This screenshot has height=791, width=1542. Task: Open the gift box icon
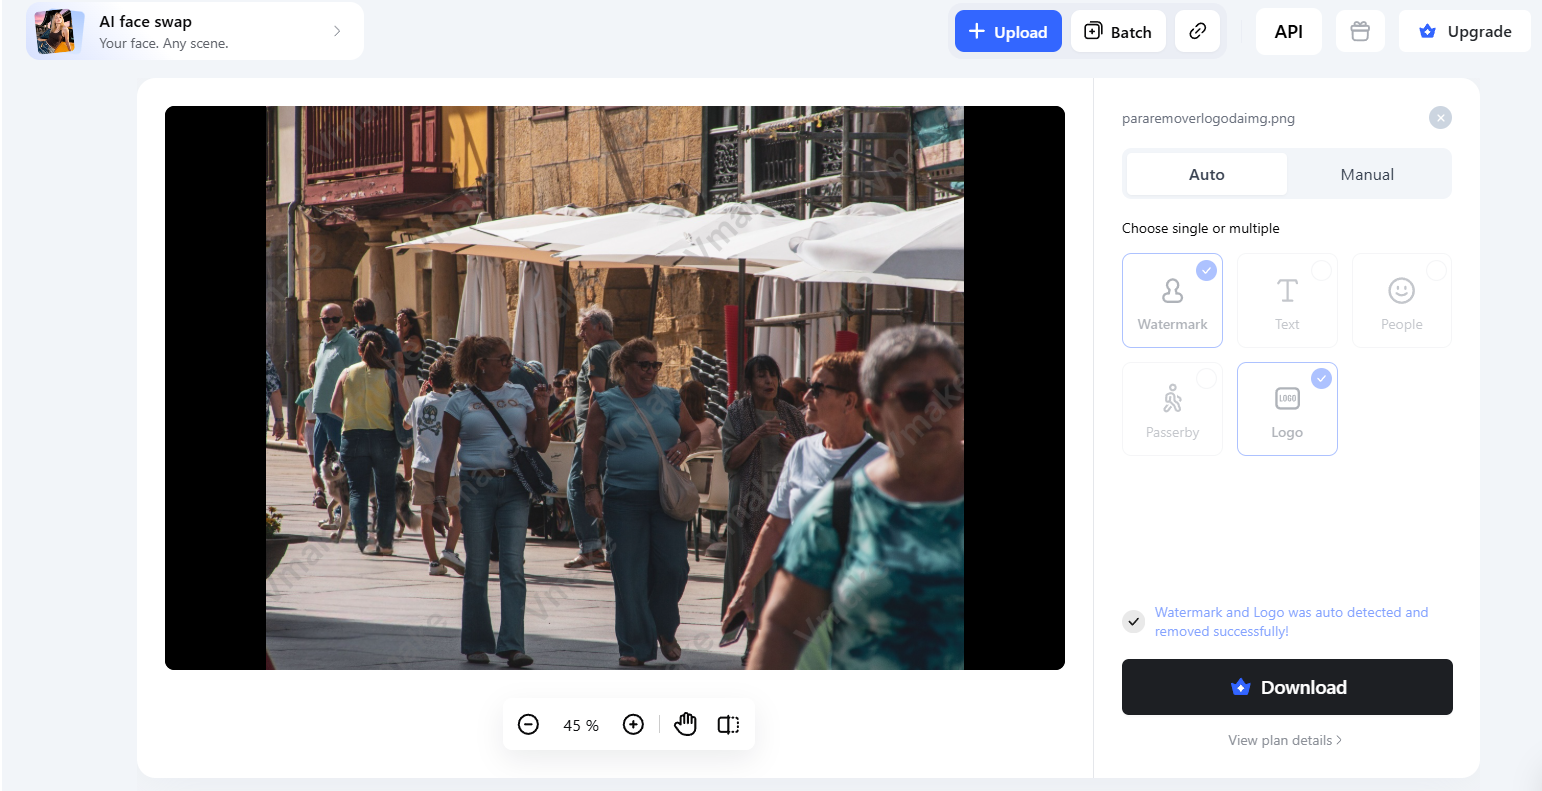(x=1360, y=32)
